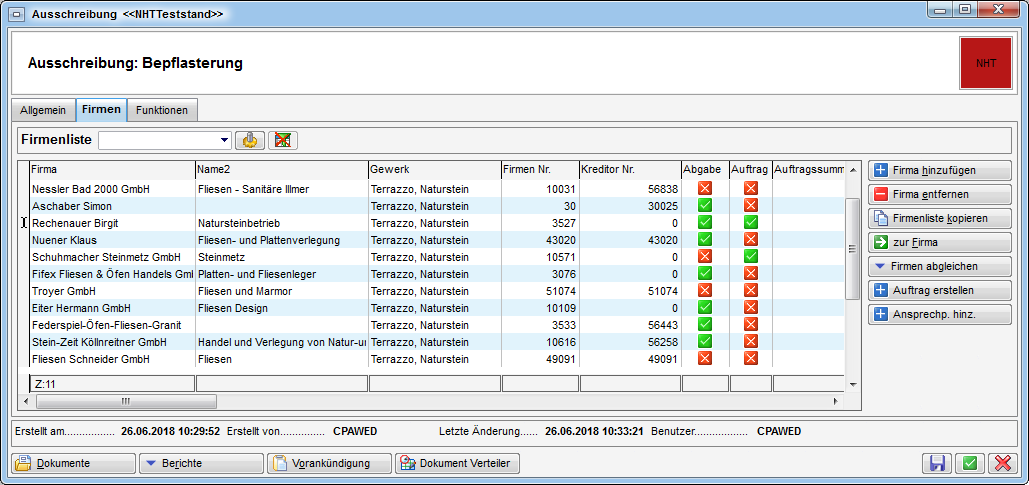Click the Auftrag column header
1029x485 pixels.
[751, 170]
